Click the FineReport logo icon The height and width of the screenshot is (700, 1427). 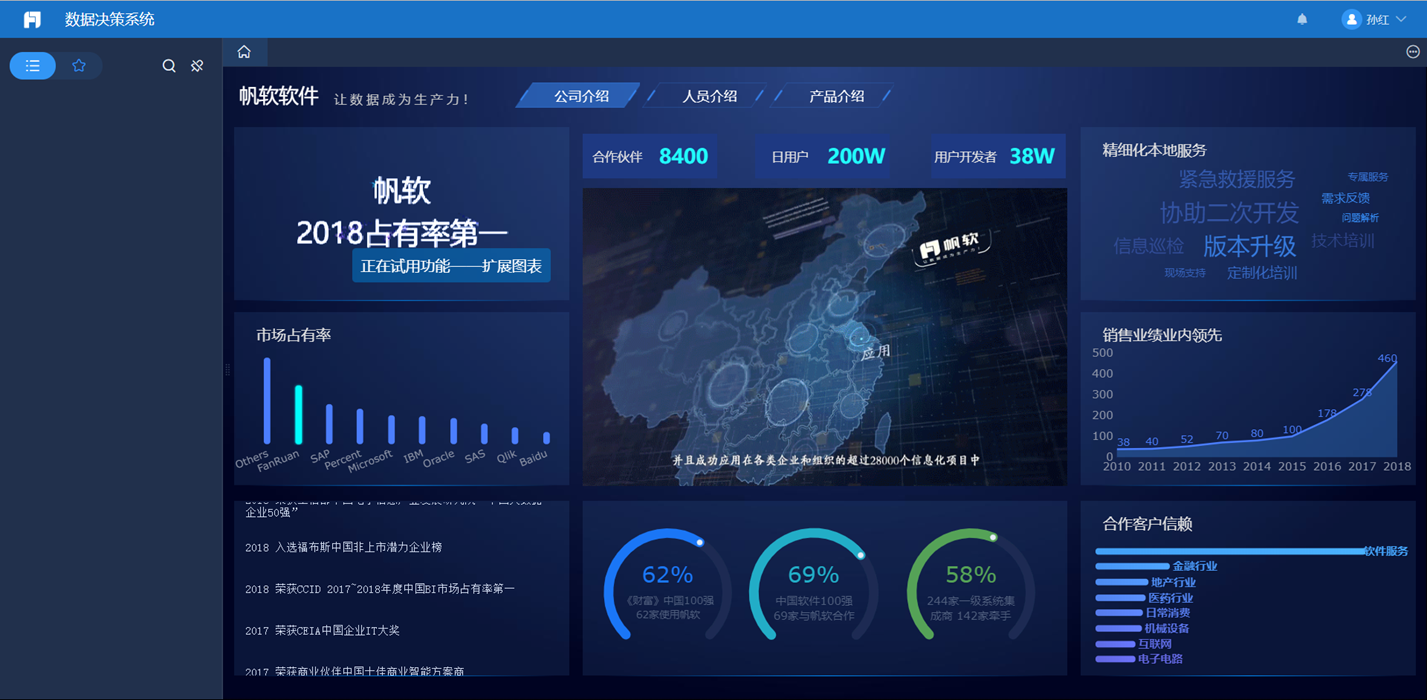point(32,19)
